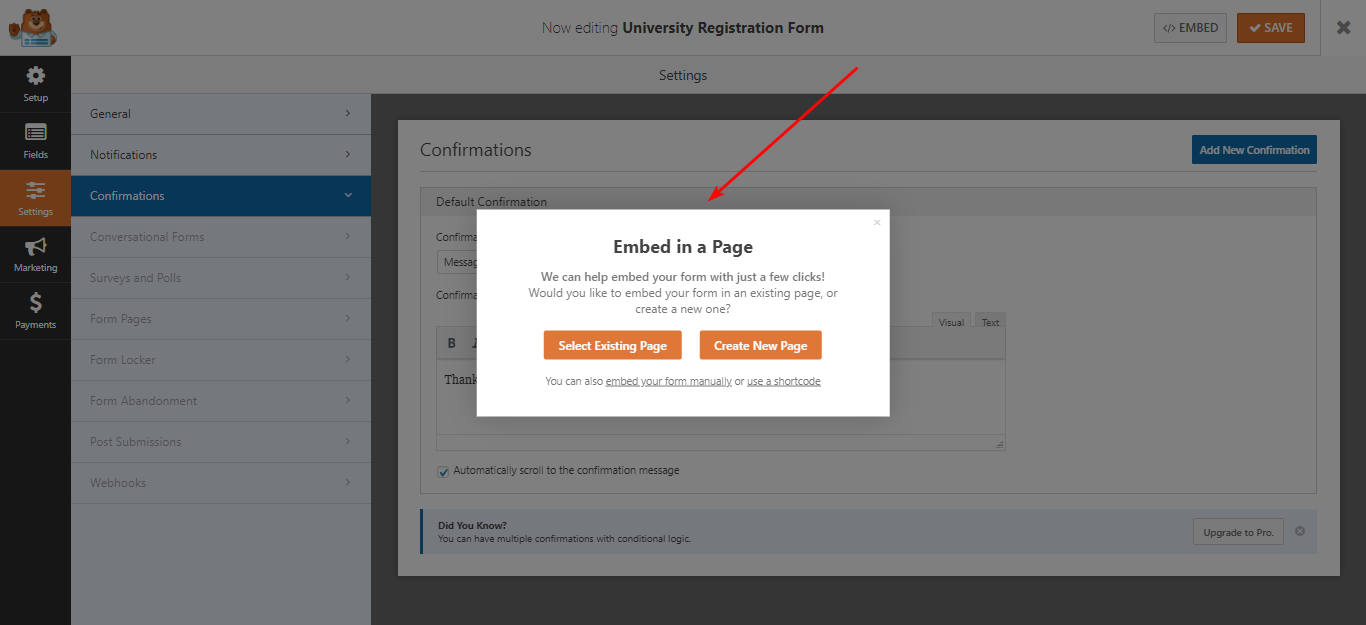This screenshot has height=625, width=1366.
Task: Expand the General settings section
Action: tap(220, 114)
